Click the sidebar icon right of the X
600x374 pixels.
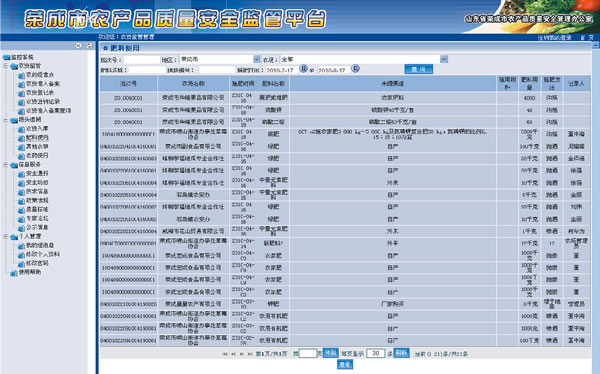click(89, 46)
